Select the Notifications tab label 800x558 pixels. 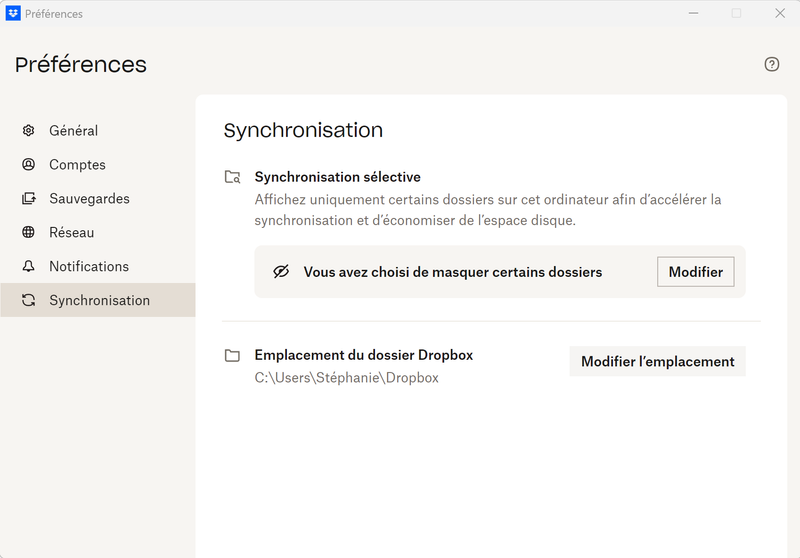click(x=89, y=267)
